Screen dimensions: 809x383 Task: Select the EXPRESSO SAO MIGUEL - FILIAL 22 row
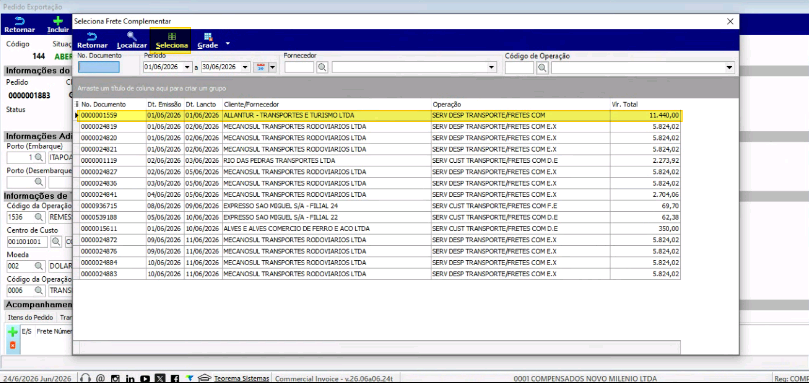tap(379, 217)
